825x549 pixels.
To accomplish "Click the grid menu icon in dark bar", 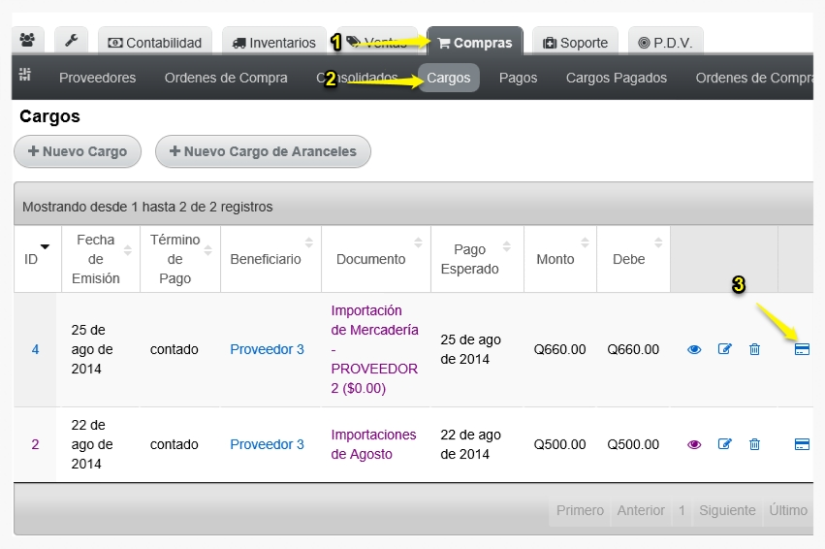I will [25, 75].
